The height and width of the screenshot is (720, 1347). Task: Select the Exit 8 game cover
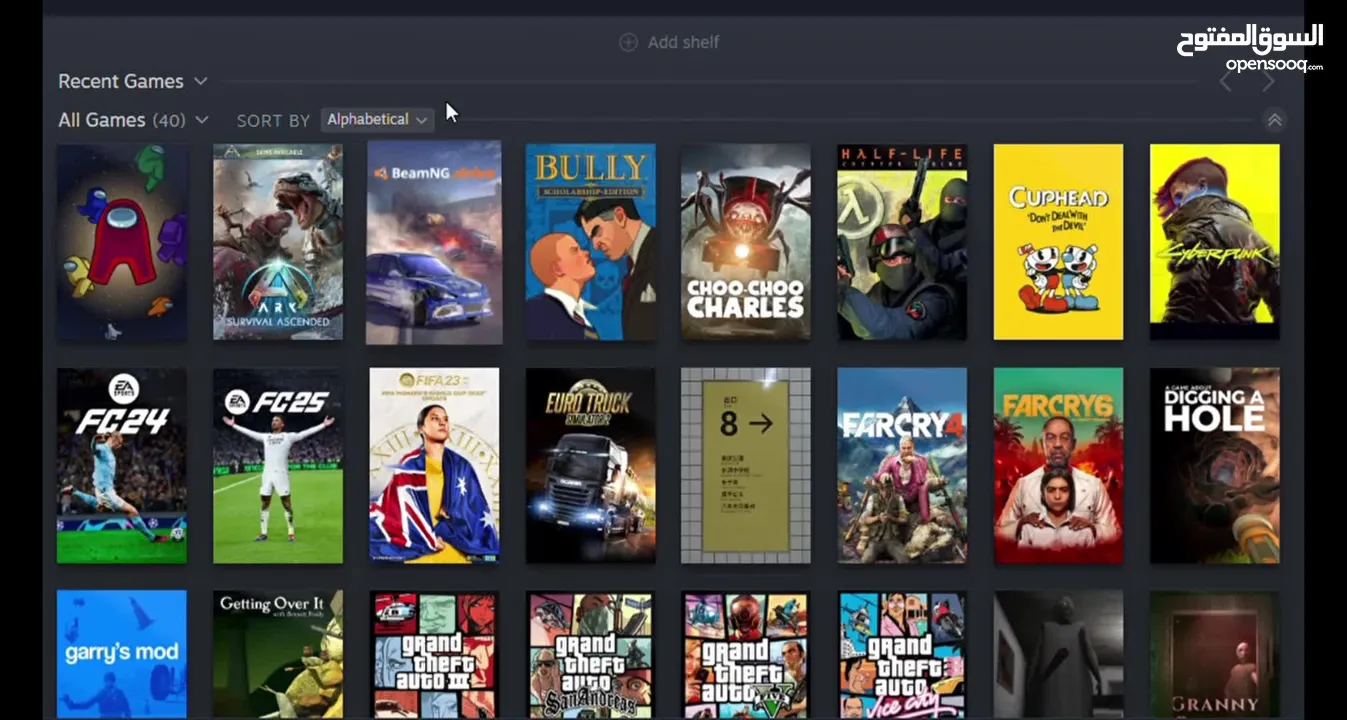pyautogui.click(x=746, y=465)
